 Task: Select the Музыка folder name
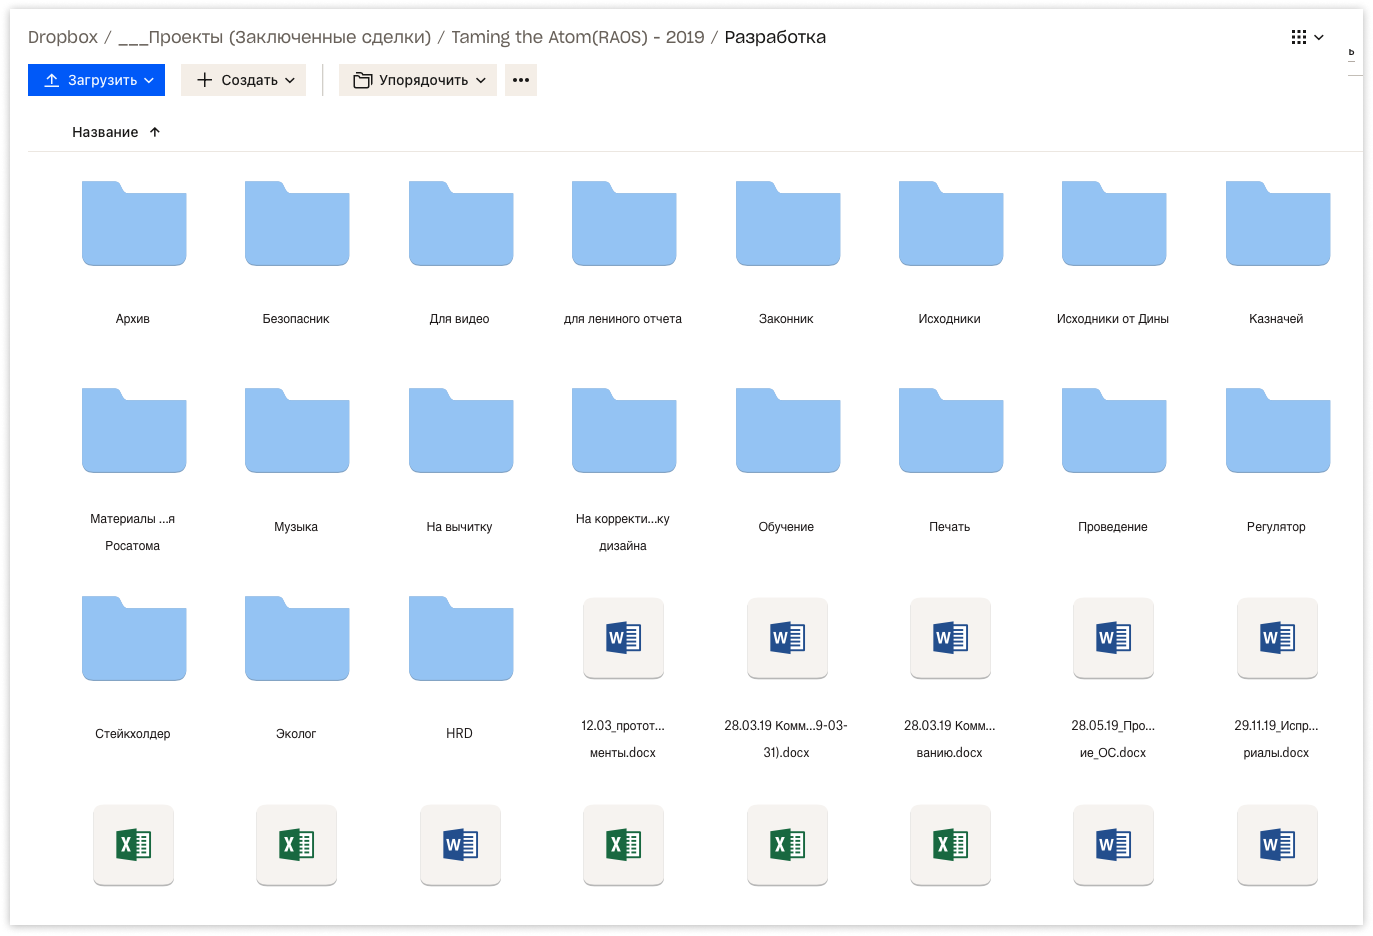(x=296, y=527)
